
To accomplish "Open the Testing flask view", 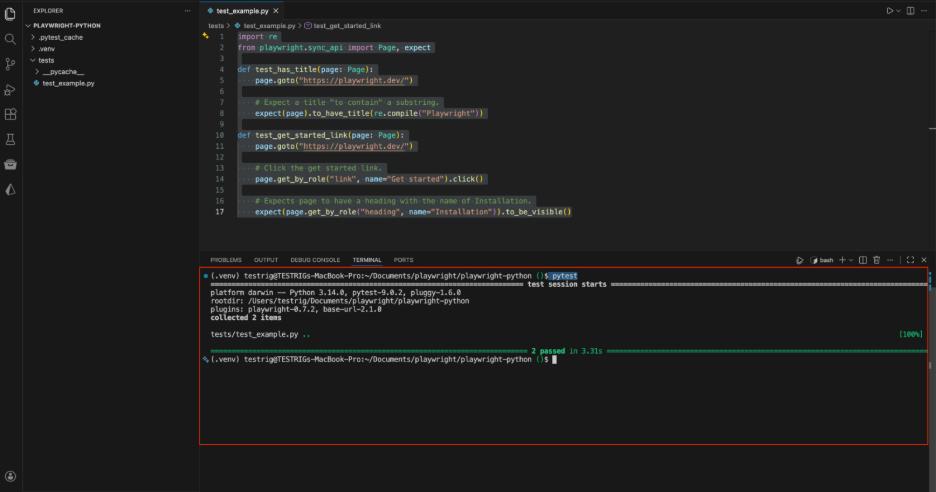I will click(x=11, y=139).
